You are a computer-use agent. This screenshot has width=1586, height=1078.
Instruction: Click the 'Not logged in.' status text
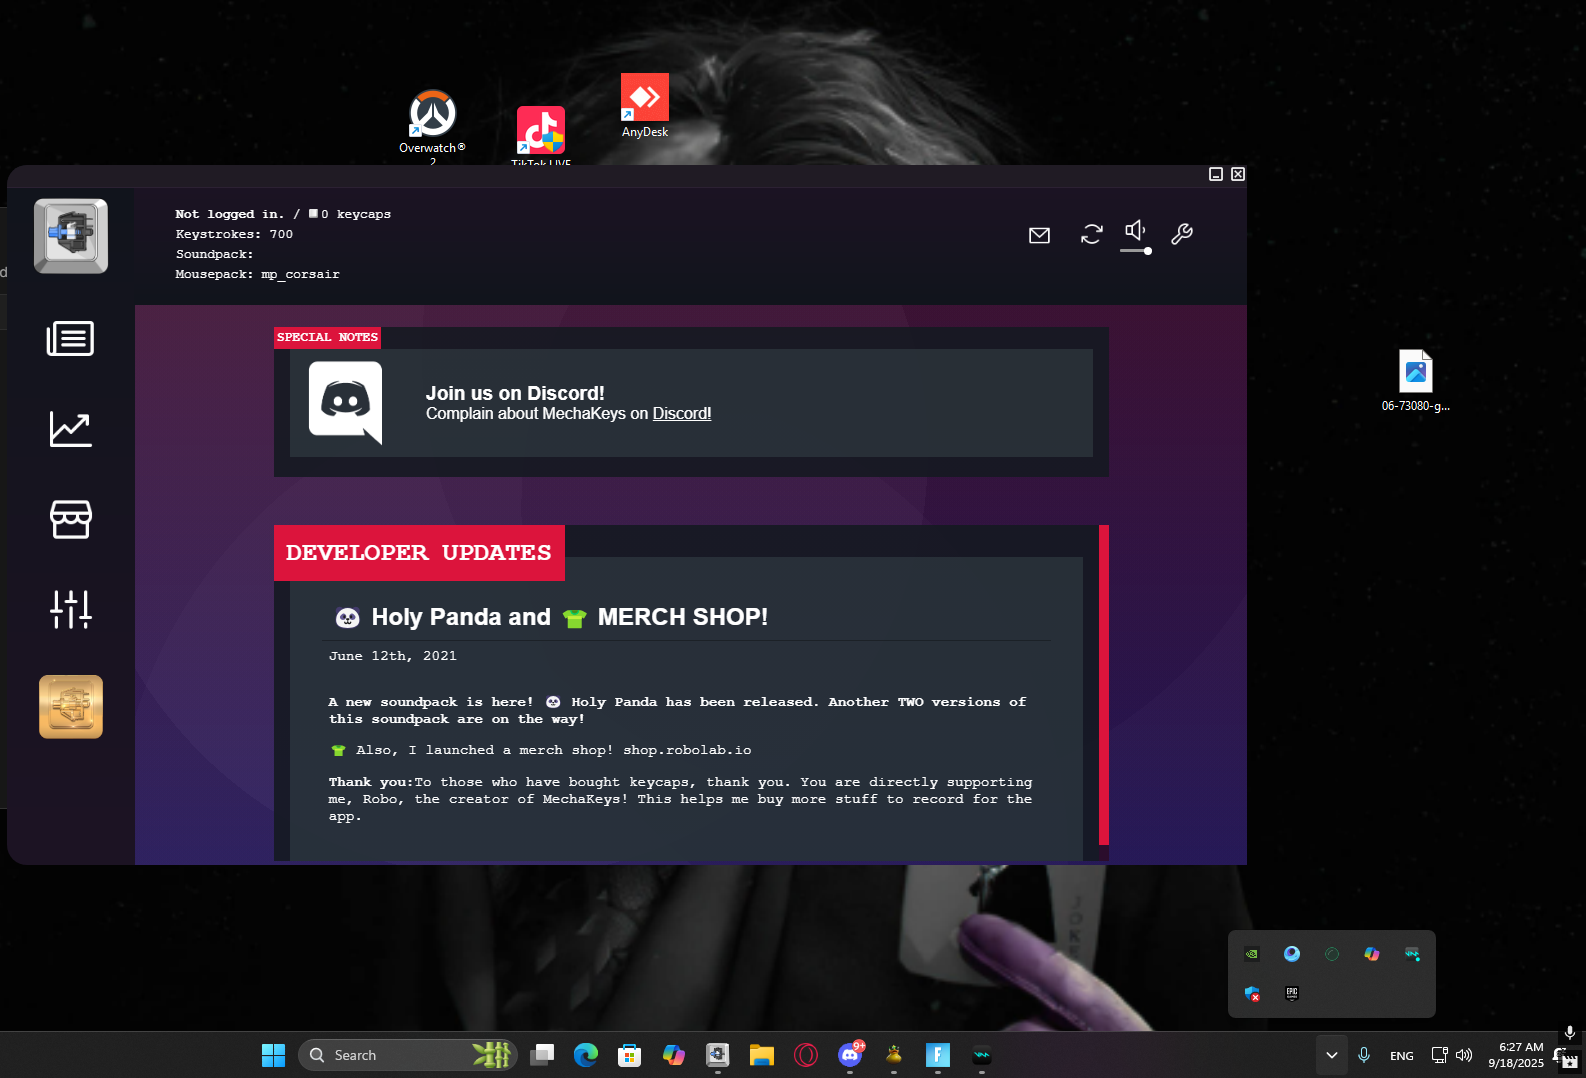[x=230, y=214]
